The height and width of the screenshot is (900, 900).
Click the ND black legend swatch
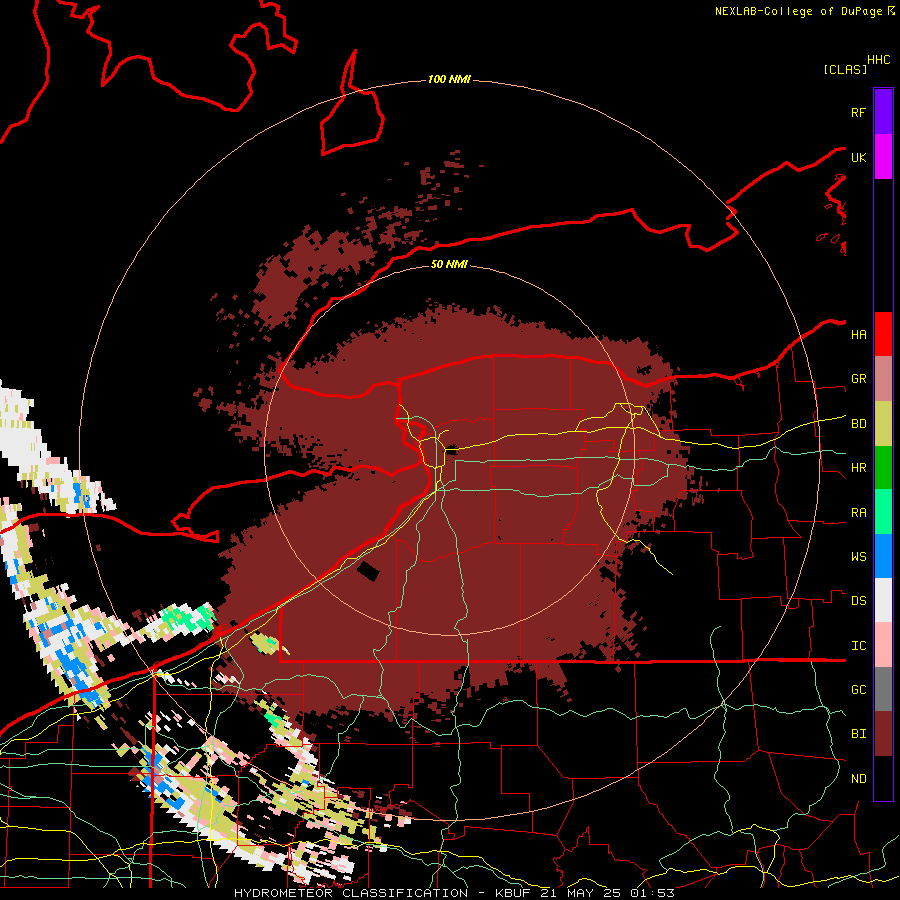coord(883,778)
